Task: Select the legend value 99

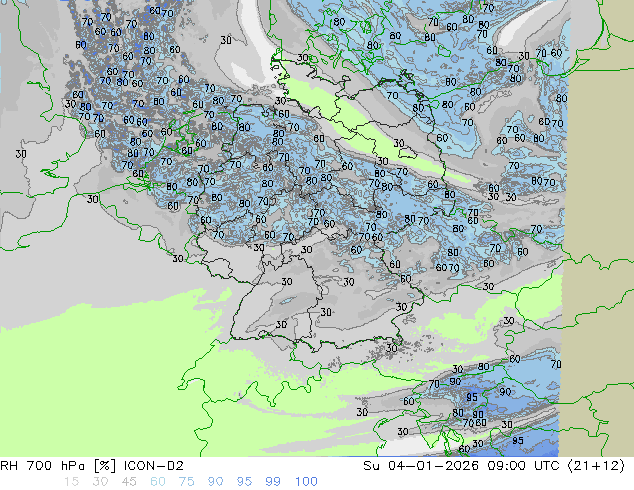Action: coord(273,482)
